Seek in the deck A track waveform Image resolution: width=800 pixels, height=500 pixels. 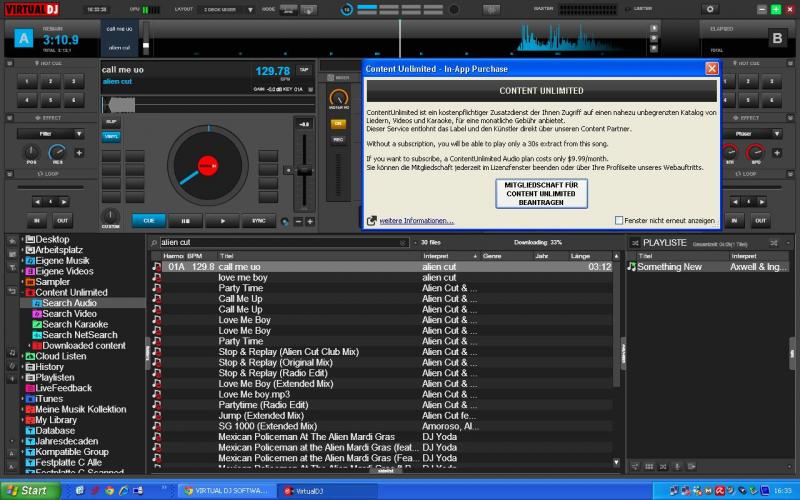[208, 105]
